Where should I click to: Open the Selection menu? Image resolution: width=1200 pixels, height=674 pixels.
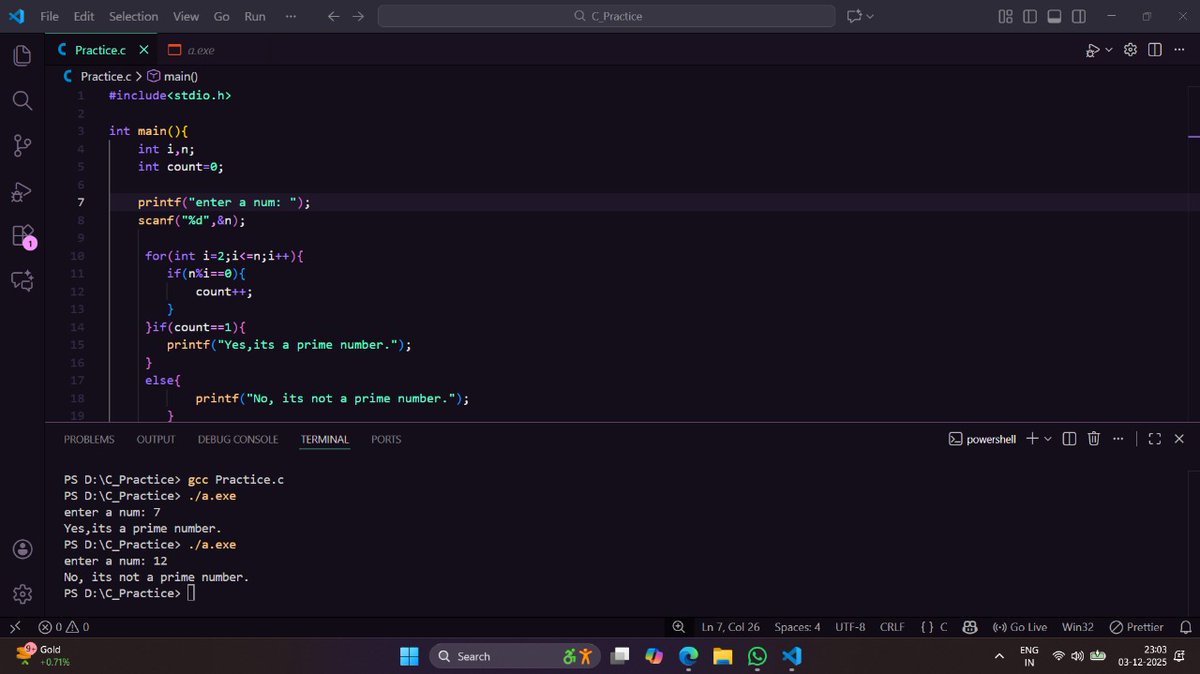pyautogui.click(x=133, y=16)
